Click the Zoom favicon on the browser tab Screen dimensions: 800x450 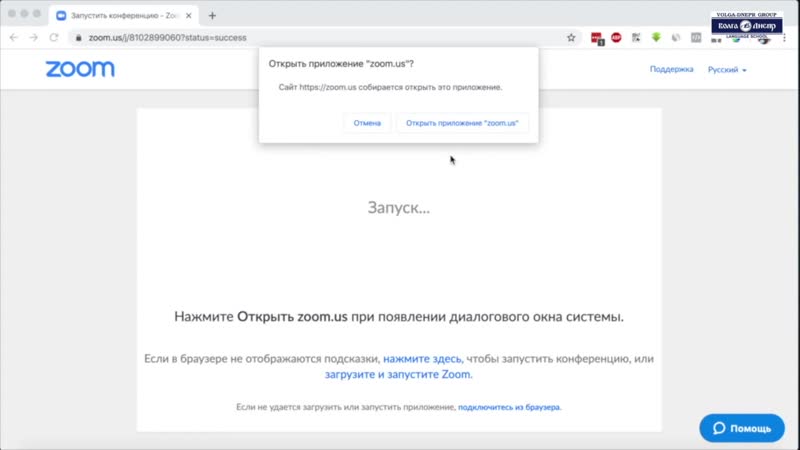click(61, 16)
